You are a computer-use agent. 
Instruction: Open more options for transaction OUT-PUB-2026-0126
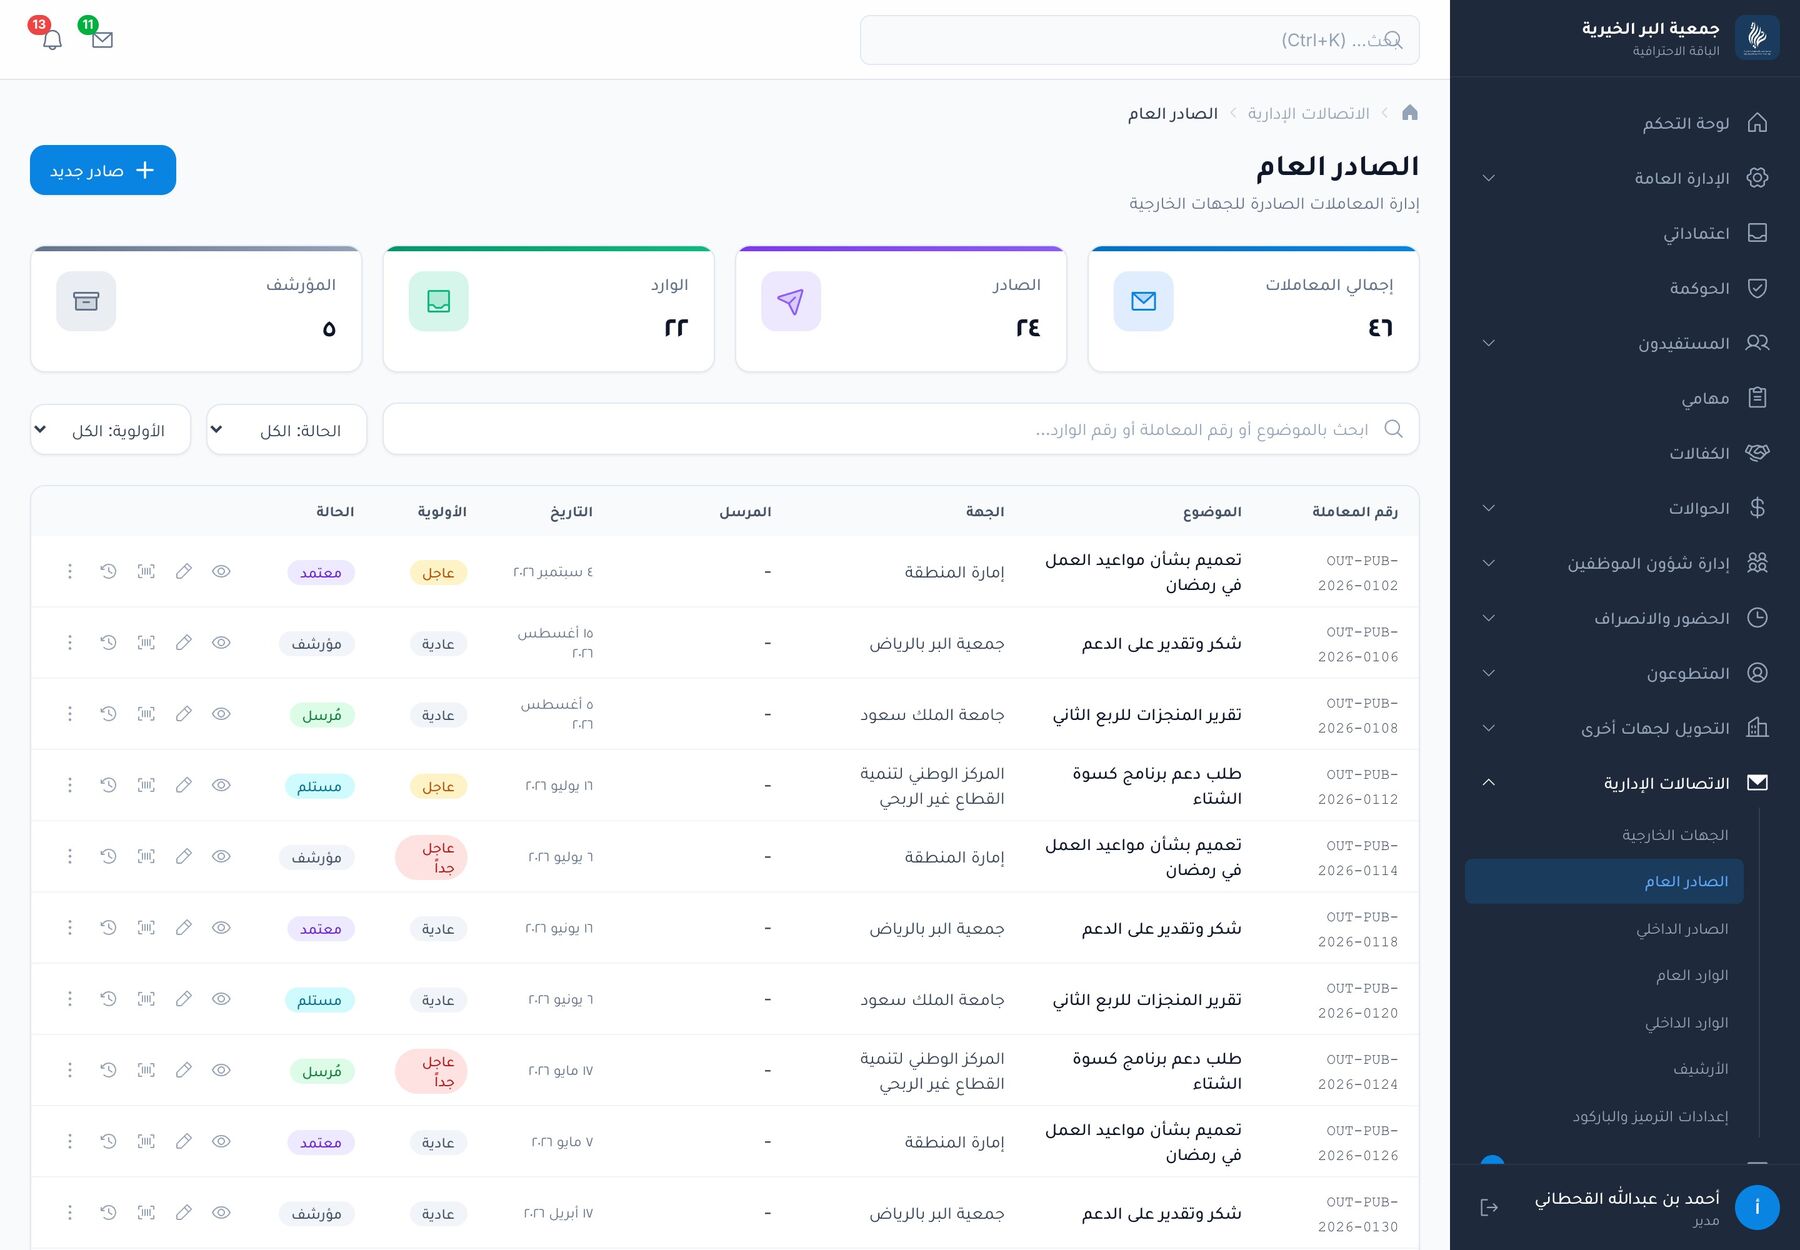coord(70,1141)
